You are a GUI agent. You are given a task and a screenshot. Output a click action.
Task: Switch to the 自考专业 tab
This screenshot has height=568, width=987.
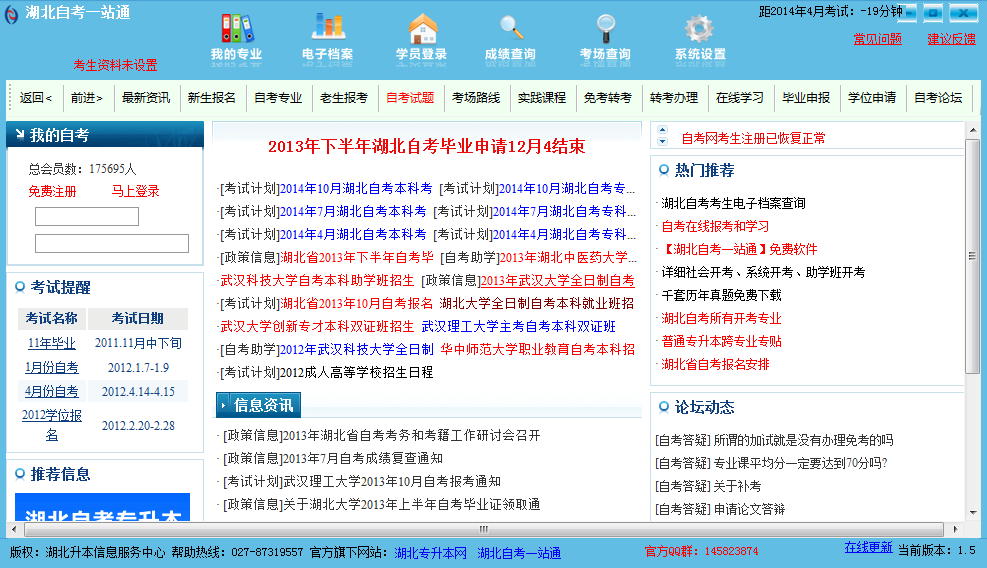tap(278, 98)
